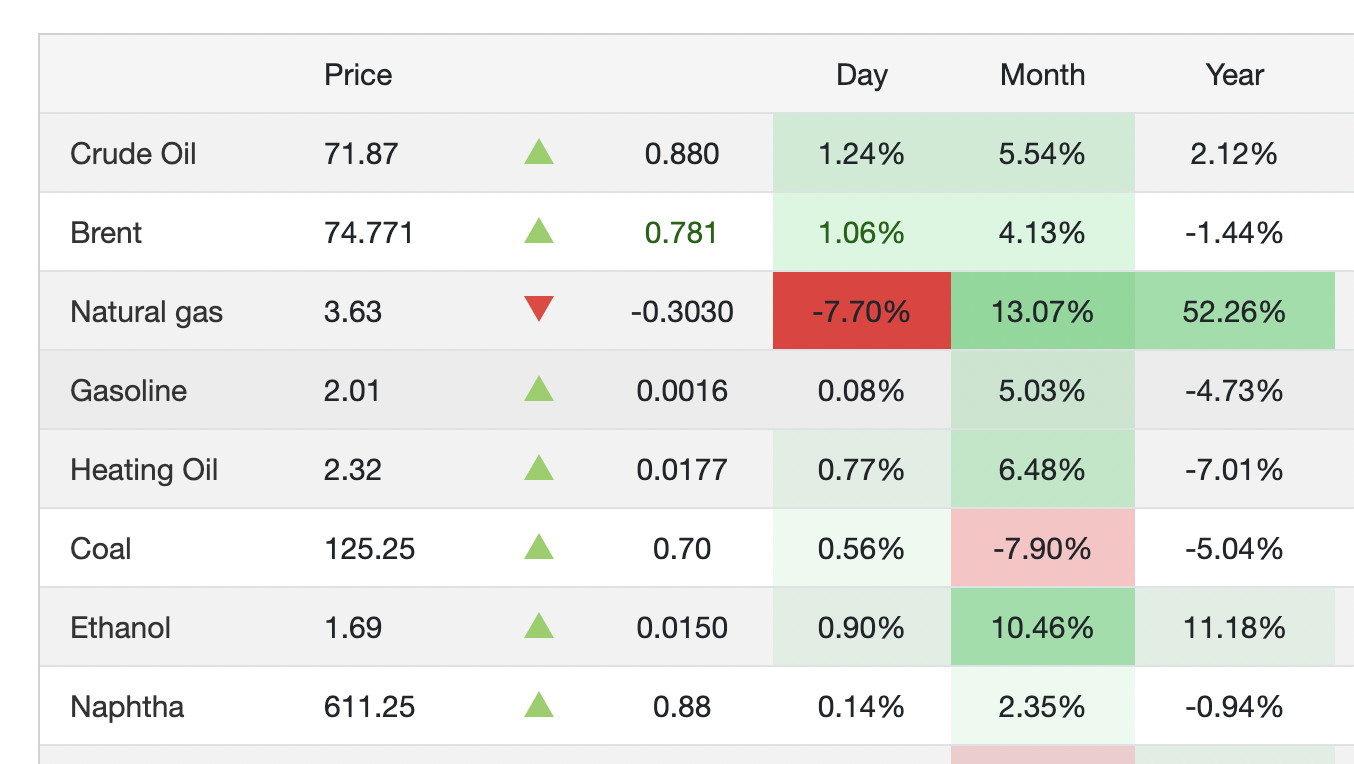
Task: Click the 0.0177 change value for Heating Oil
Action: [x=682, y=470]
